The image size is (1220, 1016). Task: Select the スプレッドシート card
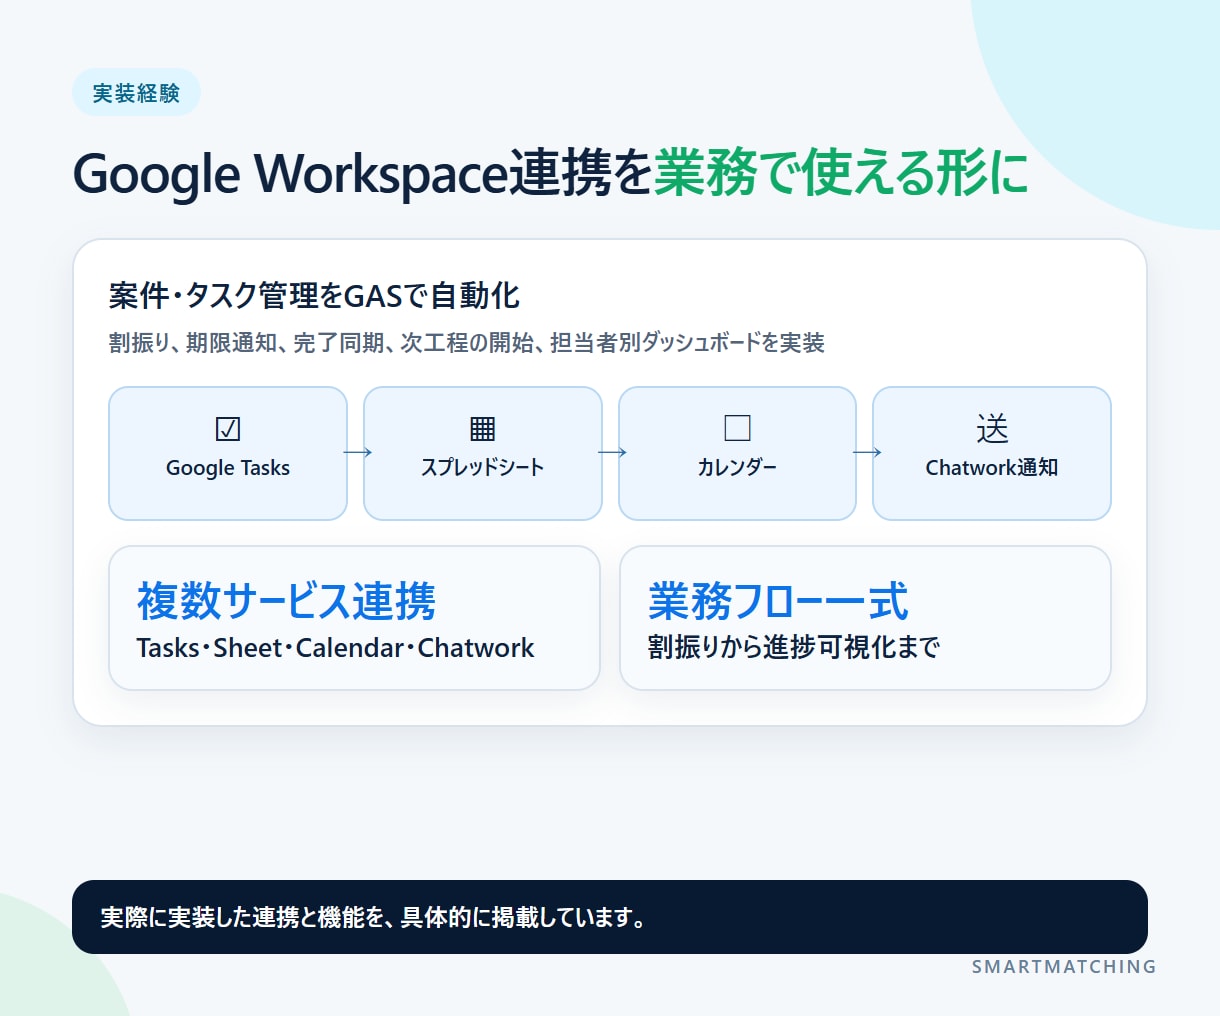(x=483, y=453)
